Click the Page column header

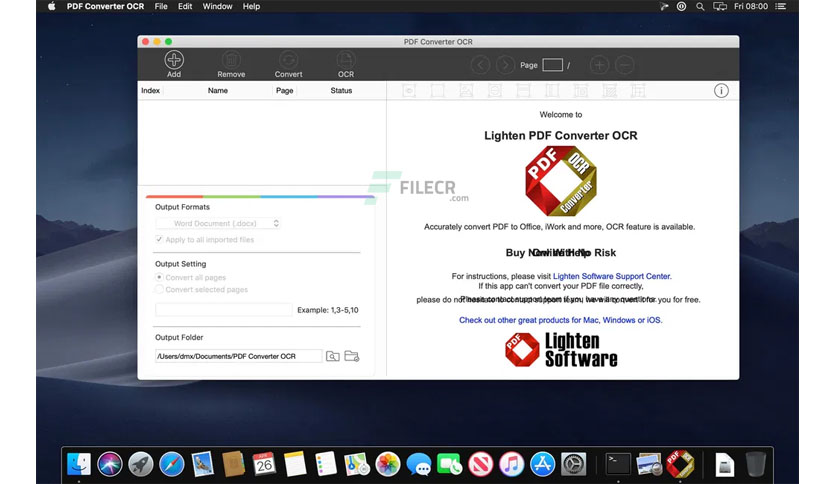(x=285, y=91)
